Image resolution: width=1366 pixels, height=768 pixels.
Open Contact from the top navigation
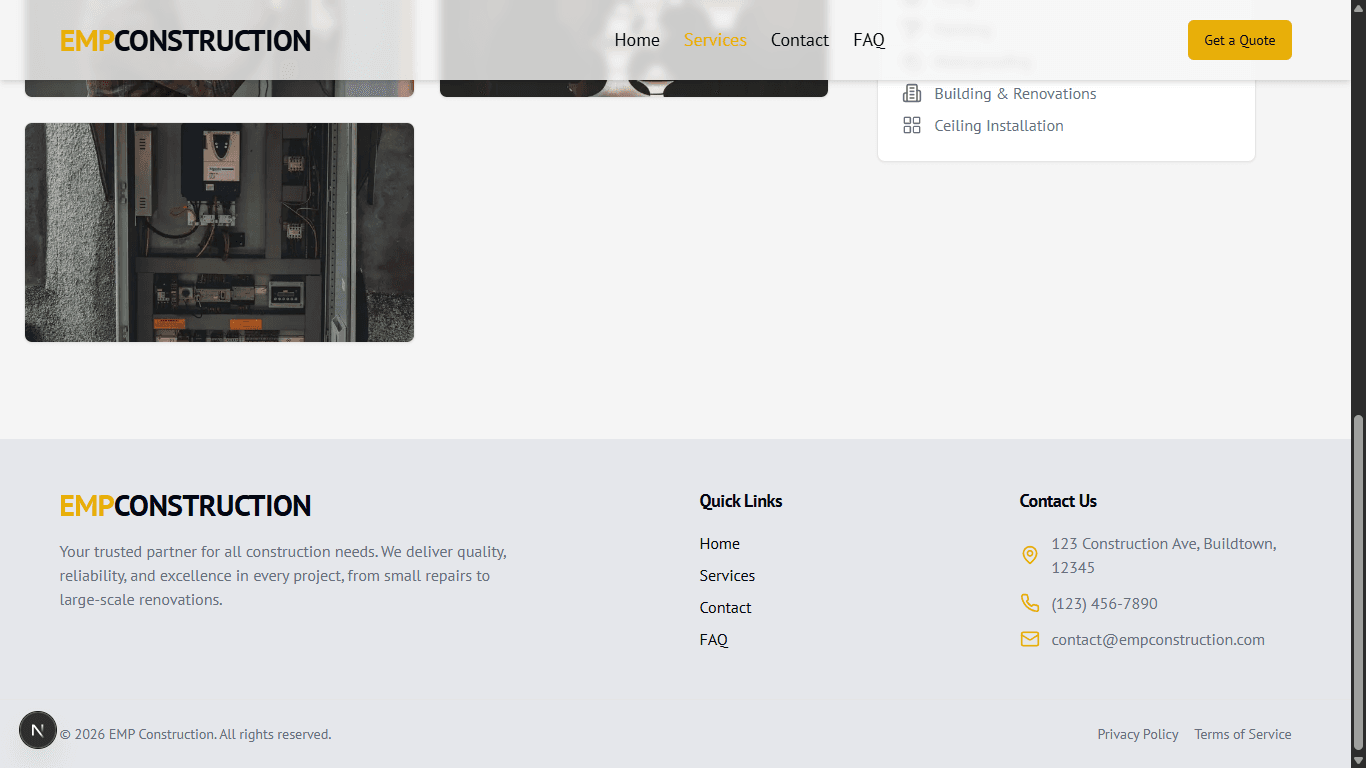[x=799, y=40]
